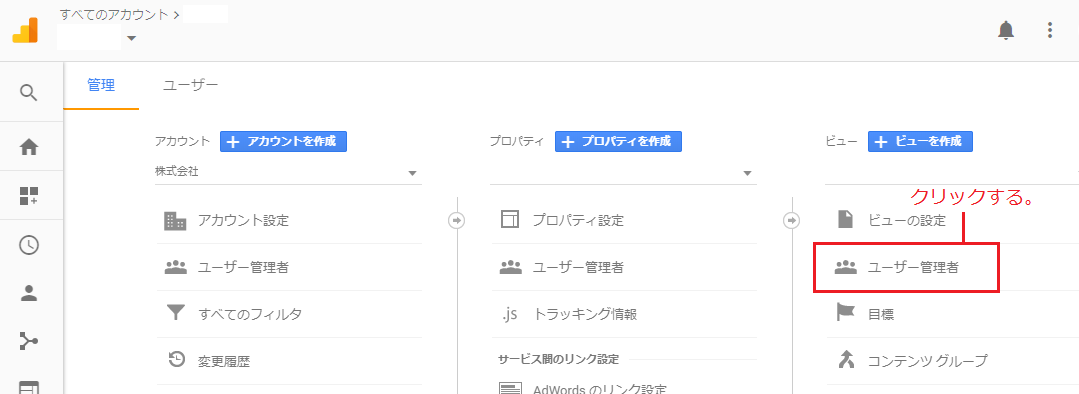Click the アカウントを作成 button

pyautogui.click(x=284, y=142)
